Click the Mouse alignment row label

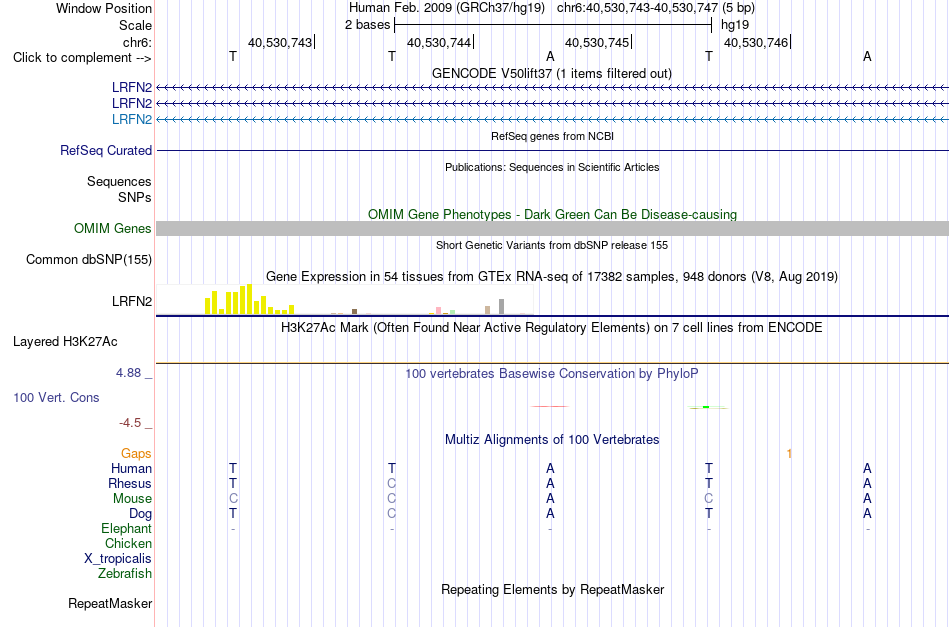[x=132, y=499]
